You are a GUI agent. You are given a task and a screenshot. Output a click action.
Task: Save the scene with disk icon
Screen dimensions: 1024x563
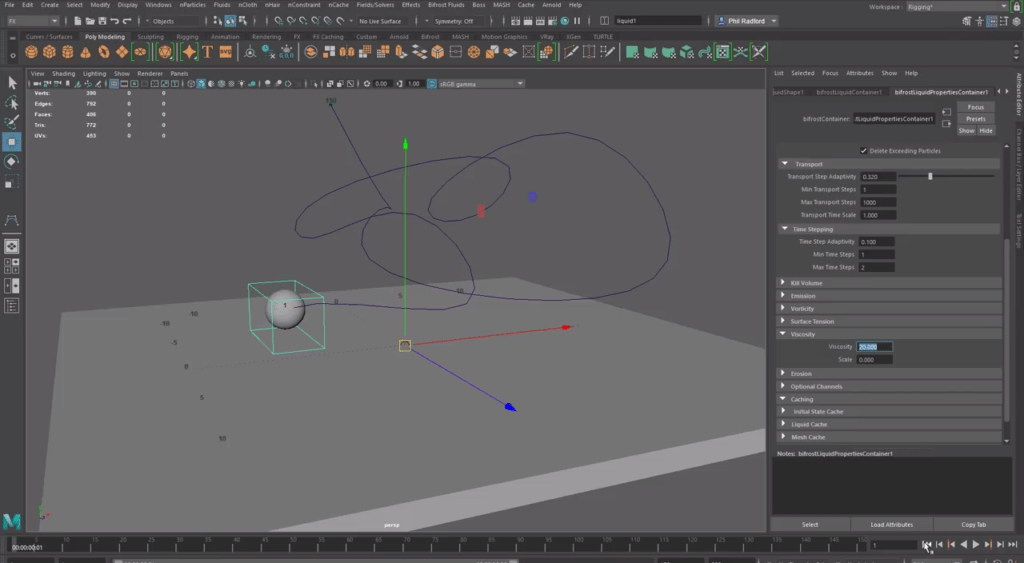tap(102, 21)
